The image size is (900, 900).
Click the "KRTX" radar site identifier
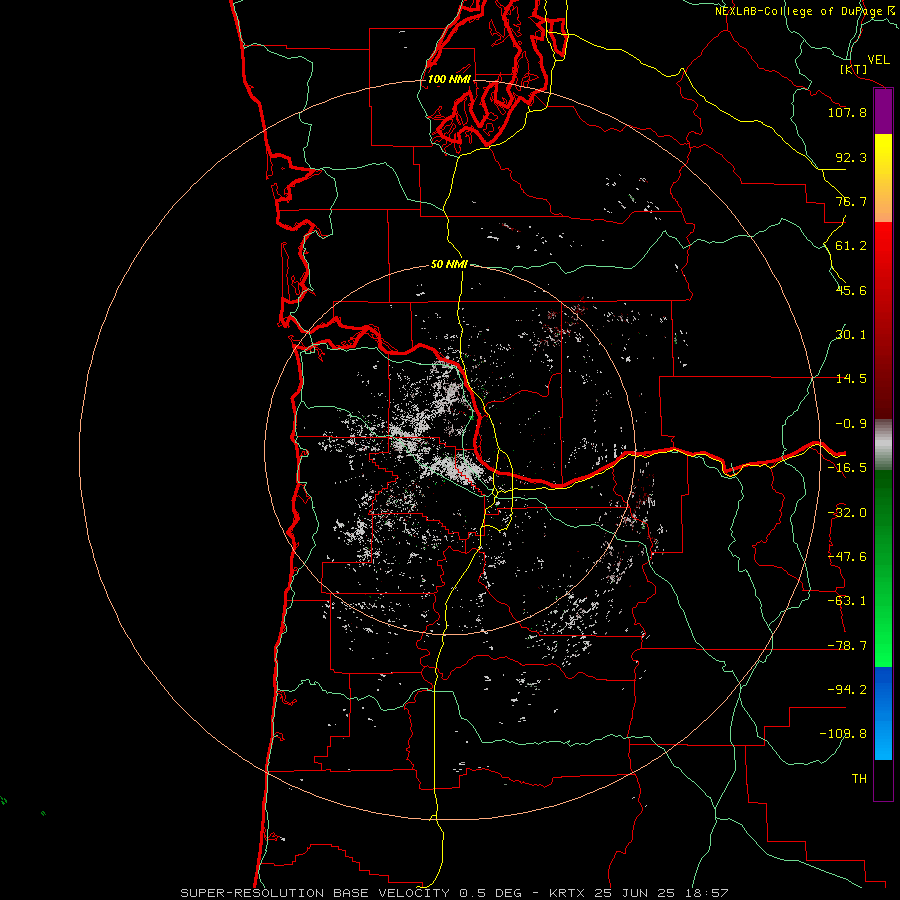point(567,893)
